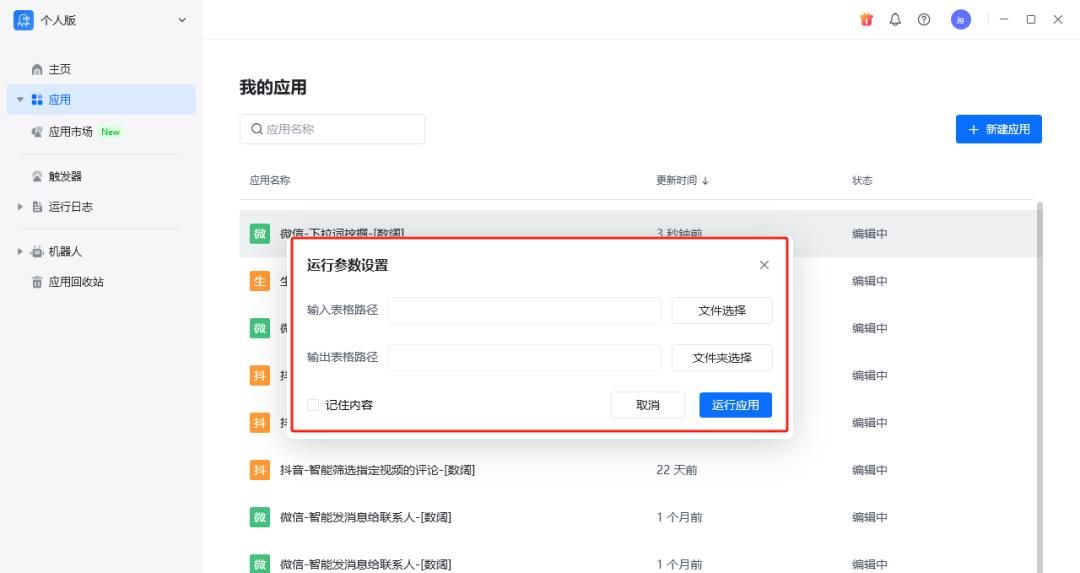Click 编辑中 status in the 22 天前 row
Image resolution: width=1080 pixels, height=573 pixels.
(869, 470)
